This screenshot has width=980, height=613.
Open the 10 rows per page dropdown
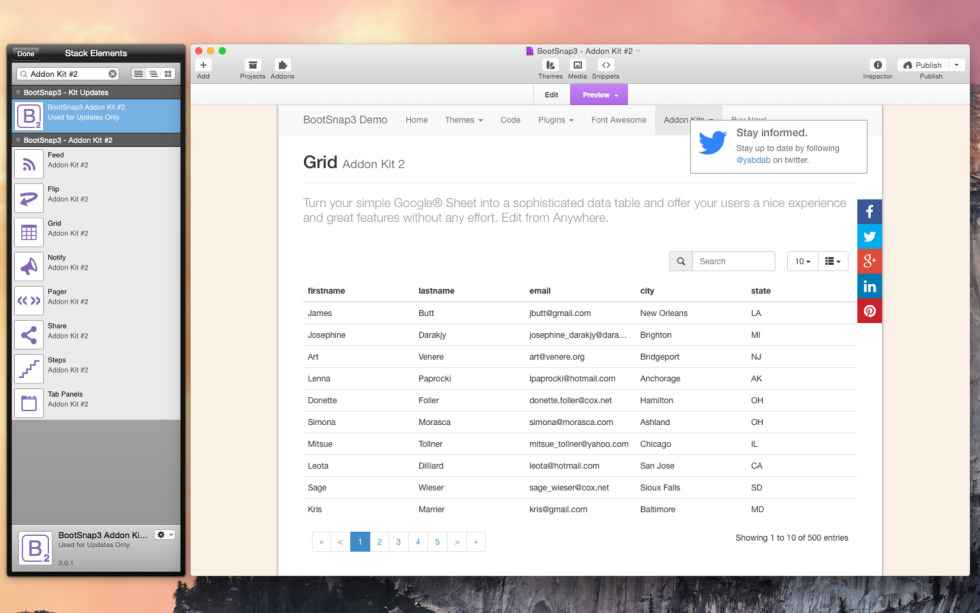802,261
